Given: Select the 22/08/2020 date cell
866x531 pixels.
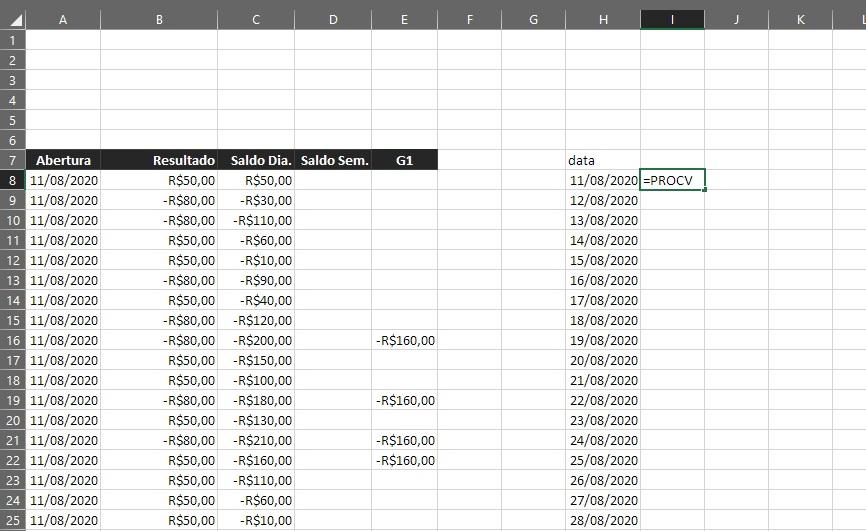Looking at the screenshot, I should 603,400.
